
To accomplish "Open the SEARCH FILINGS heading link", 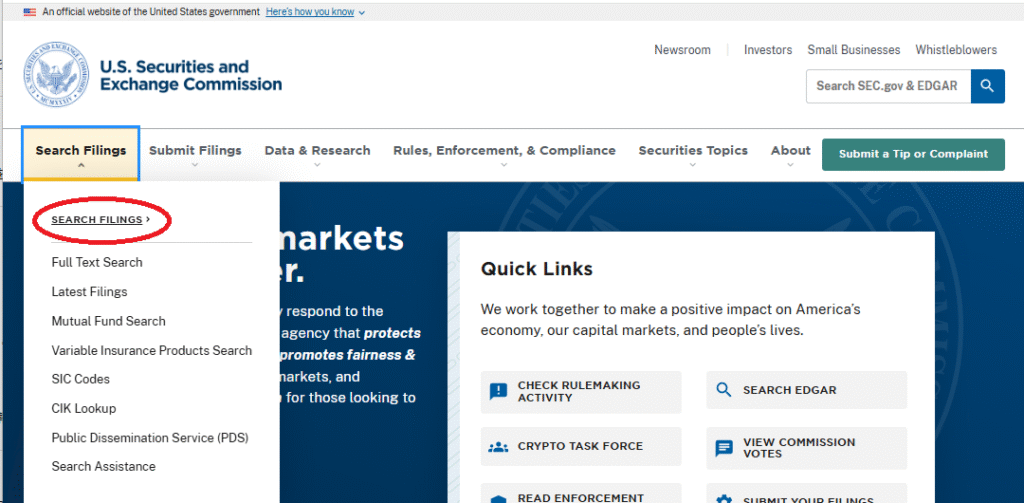I will [x=101, y=220].
